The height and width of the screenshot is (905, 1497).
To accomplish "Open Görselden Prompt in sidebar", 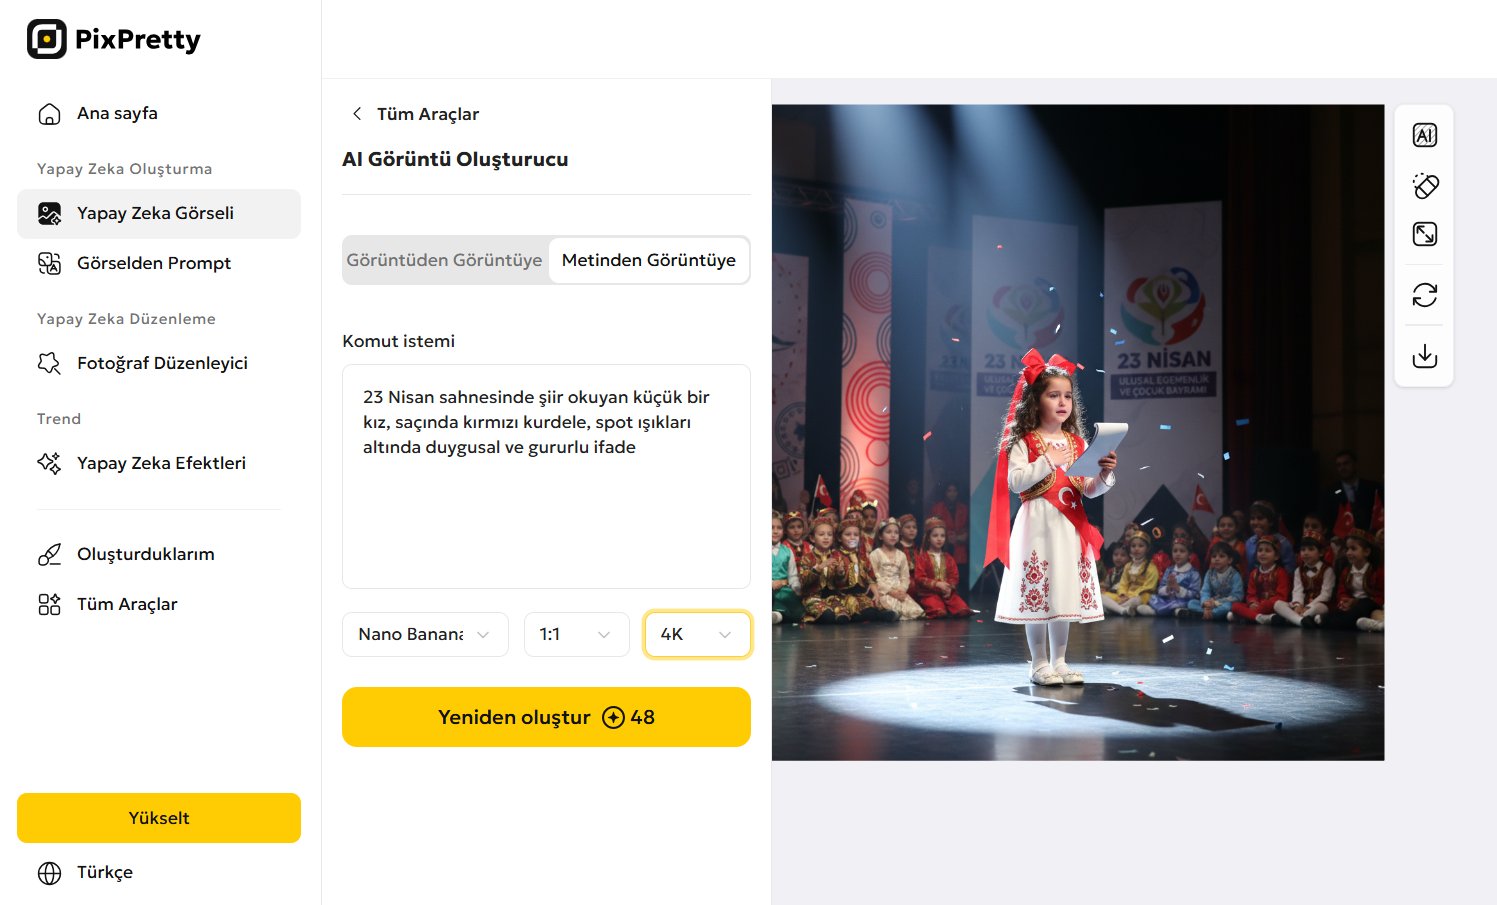I will pyautogui.click(x=154, y=263).
